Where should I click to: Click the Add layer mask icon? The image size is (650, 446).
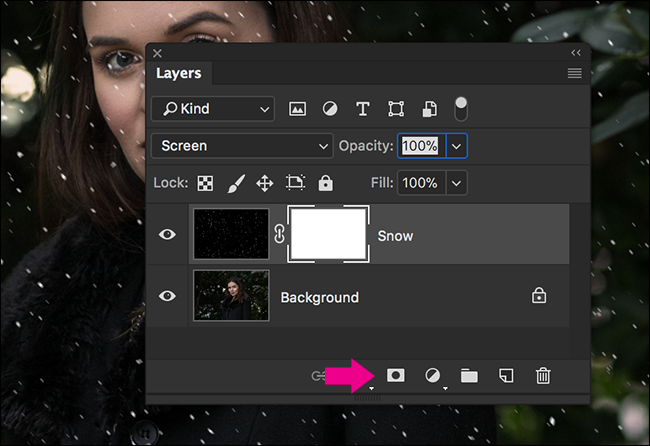[395, 376]
